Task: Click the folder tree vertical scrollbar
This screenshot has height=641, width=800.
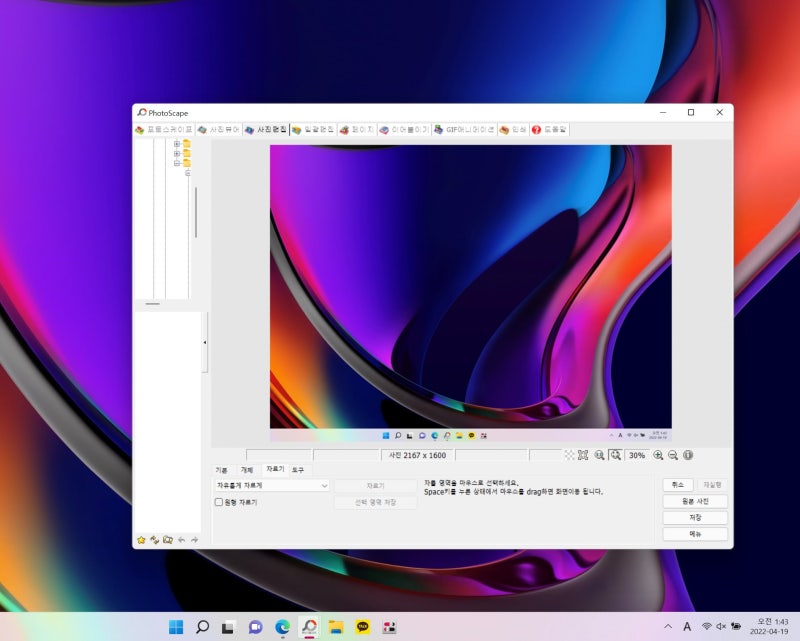Action: pyautogui.click(x=196, y=212)
